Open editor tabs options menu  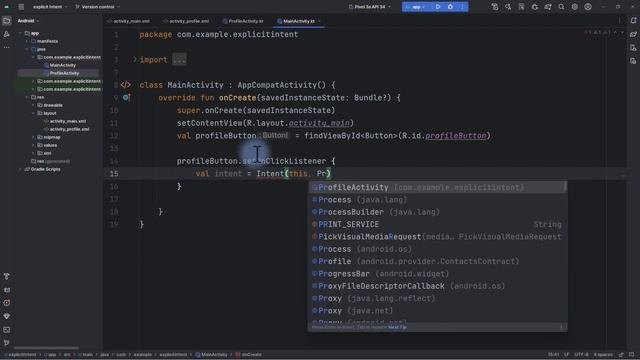tap(620, 21)
